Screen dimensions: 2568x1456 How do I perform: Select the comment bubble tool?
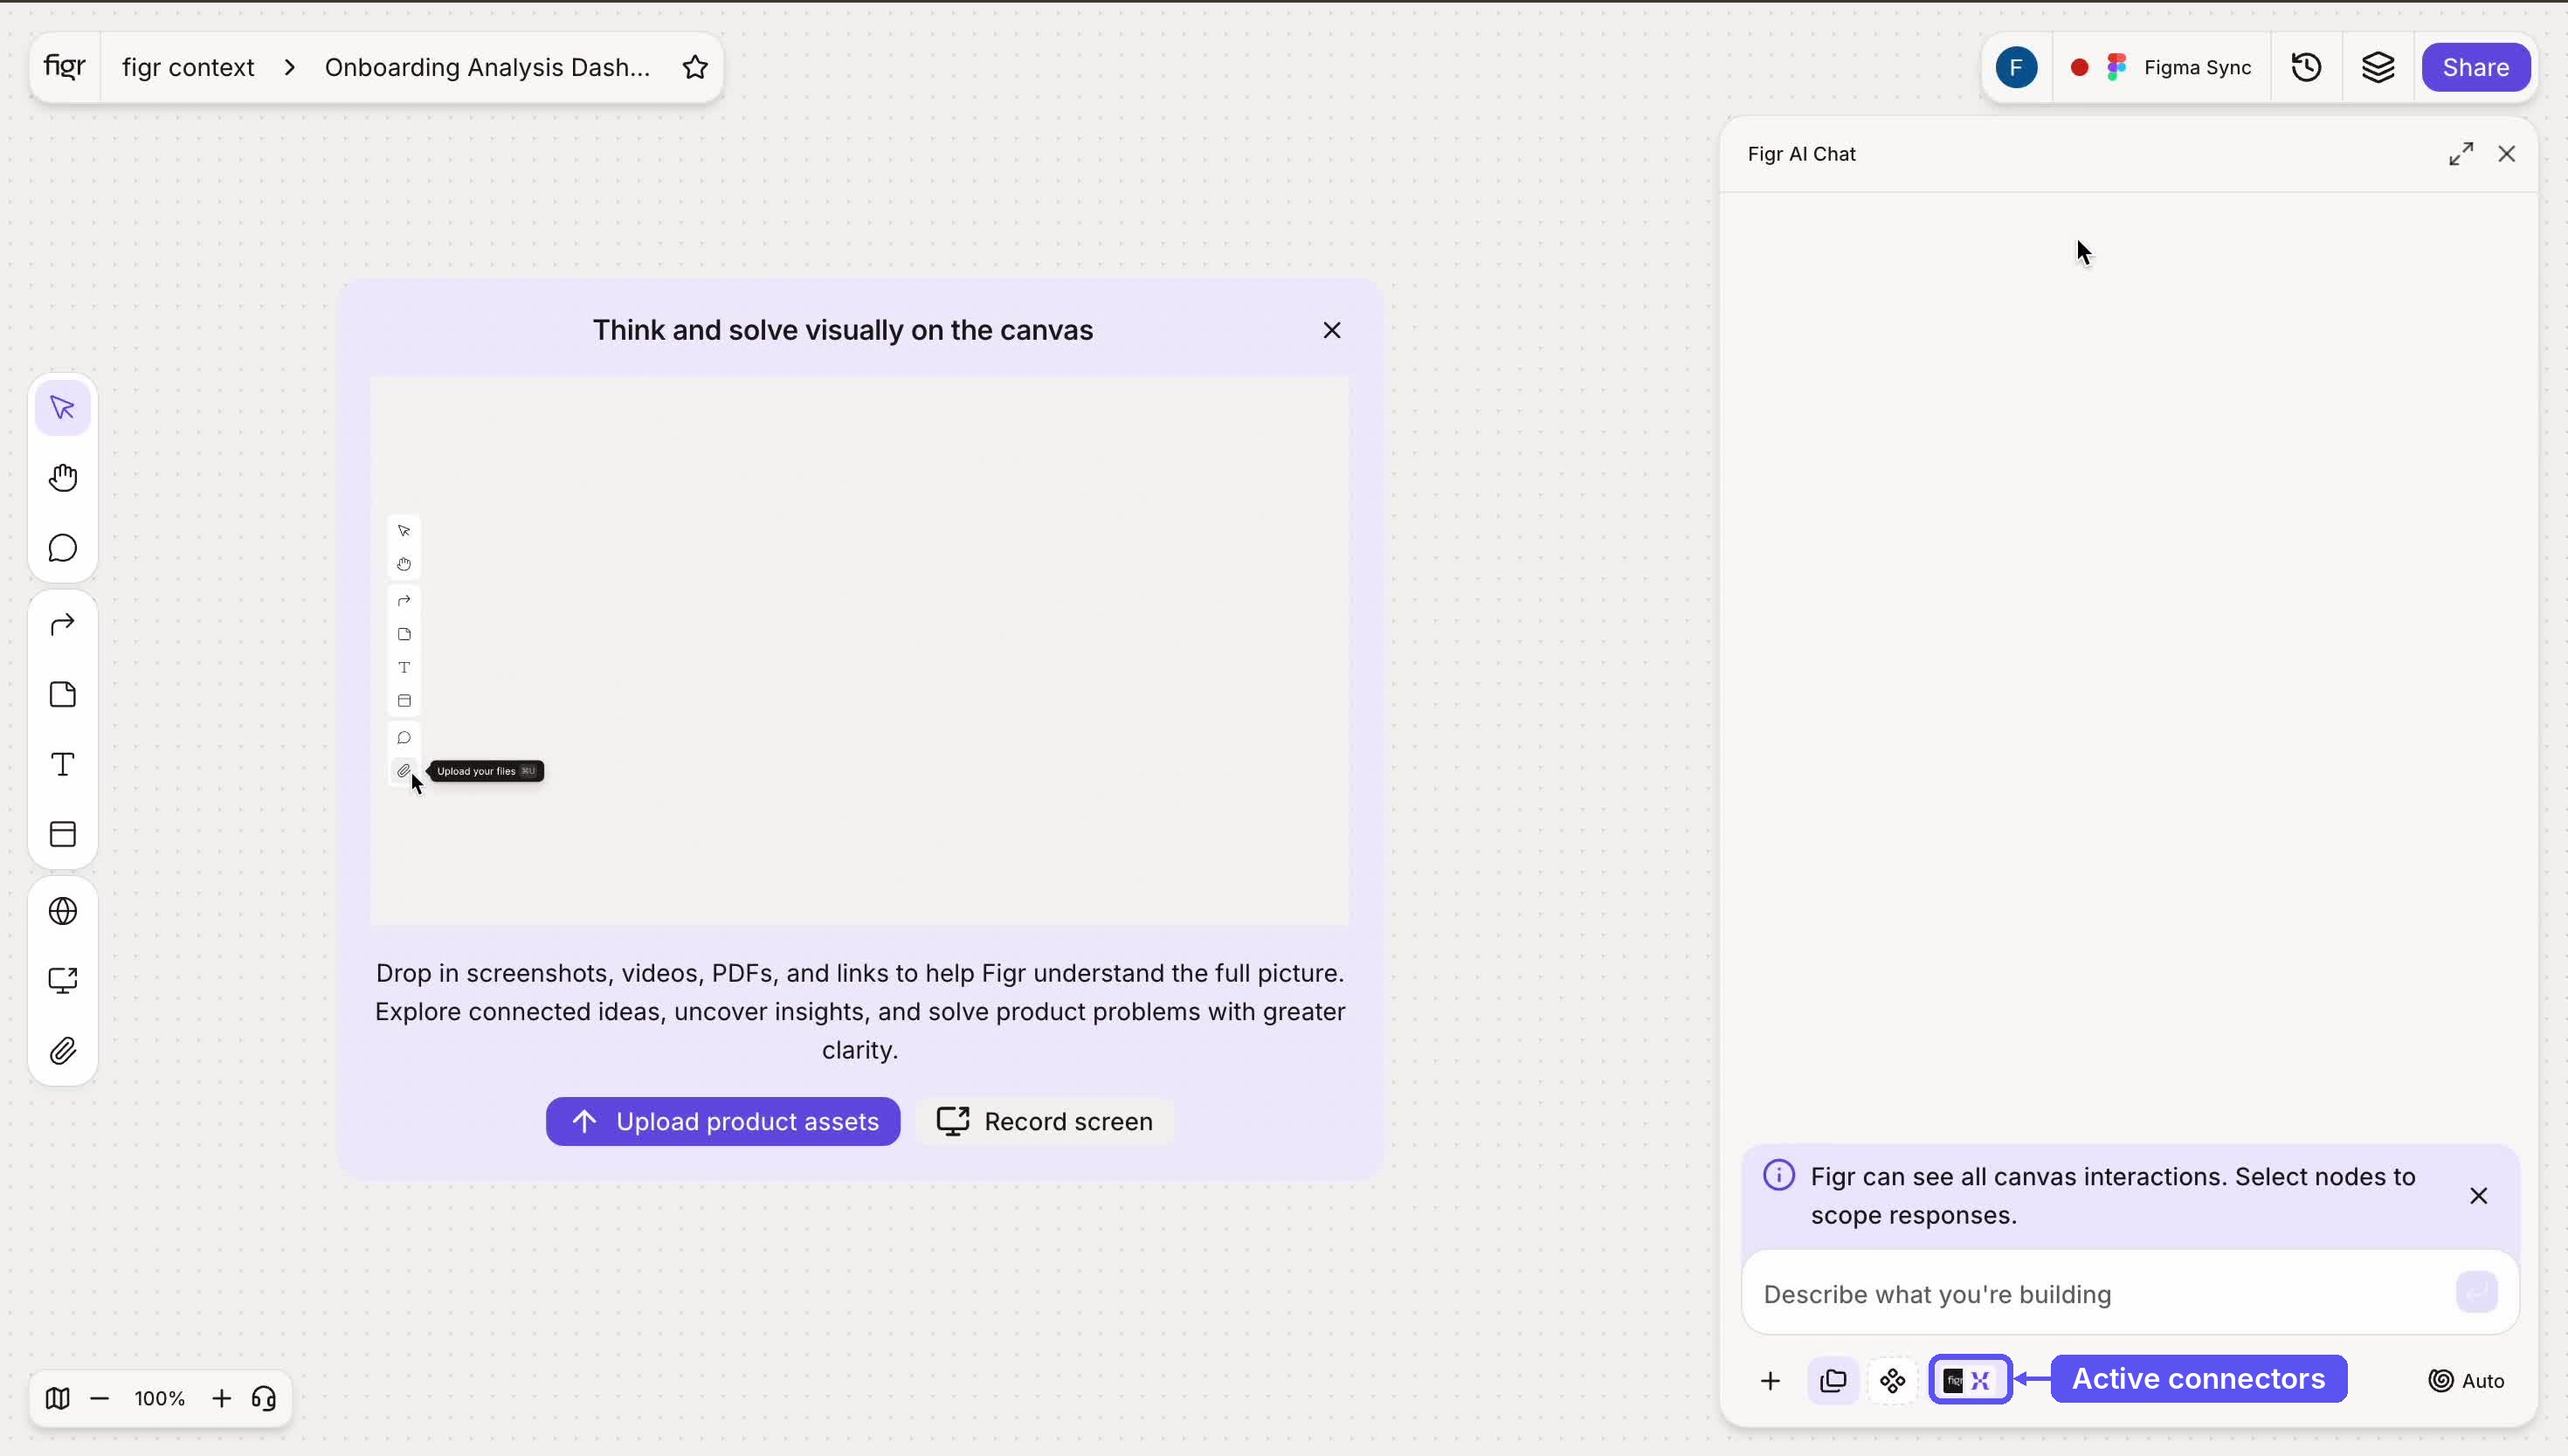coord(63,548)
